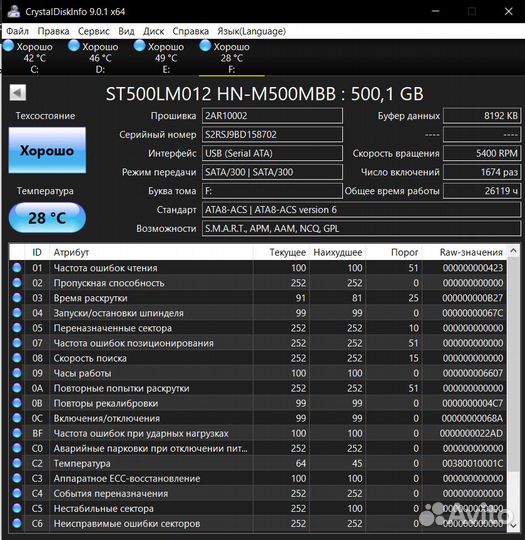Click the attribute list vertical scrollbar thumb
Image resolution: width=525 pixels, height=540 pixels.
pyautogui.click(x=513, y=364)
